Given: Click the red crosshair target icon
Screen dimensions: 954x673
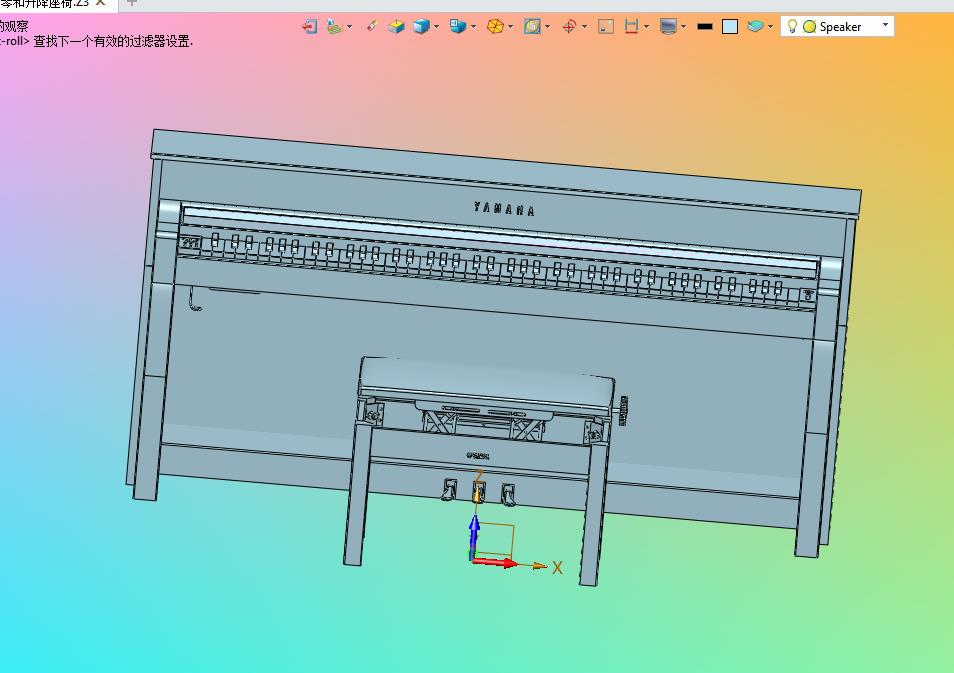Looking at the screenshot, I should click(569, 26).
